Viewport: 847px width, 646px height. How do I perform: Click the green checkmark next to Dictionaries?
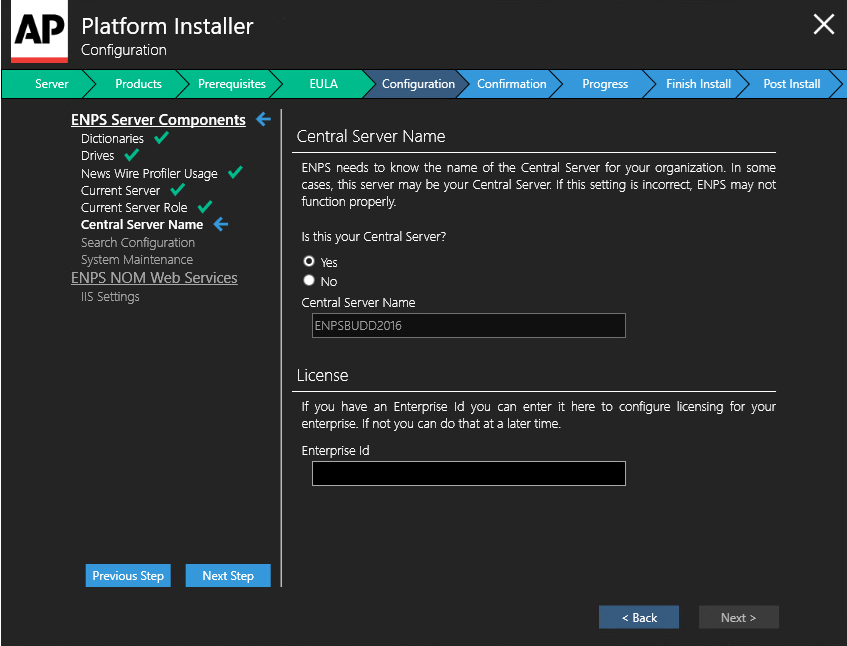pyautogui.click(x=161, y=138)
